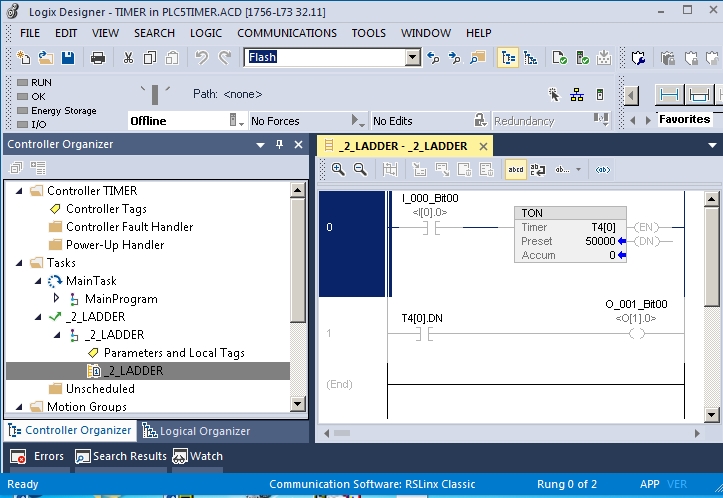Click the Who Active network icon
Viewport: 723px width, 498px height.
point(577,95)
